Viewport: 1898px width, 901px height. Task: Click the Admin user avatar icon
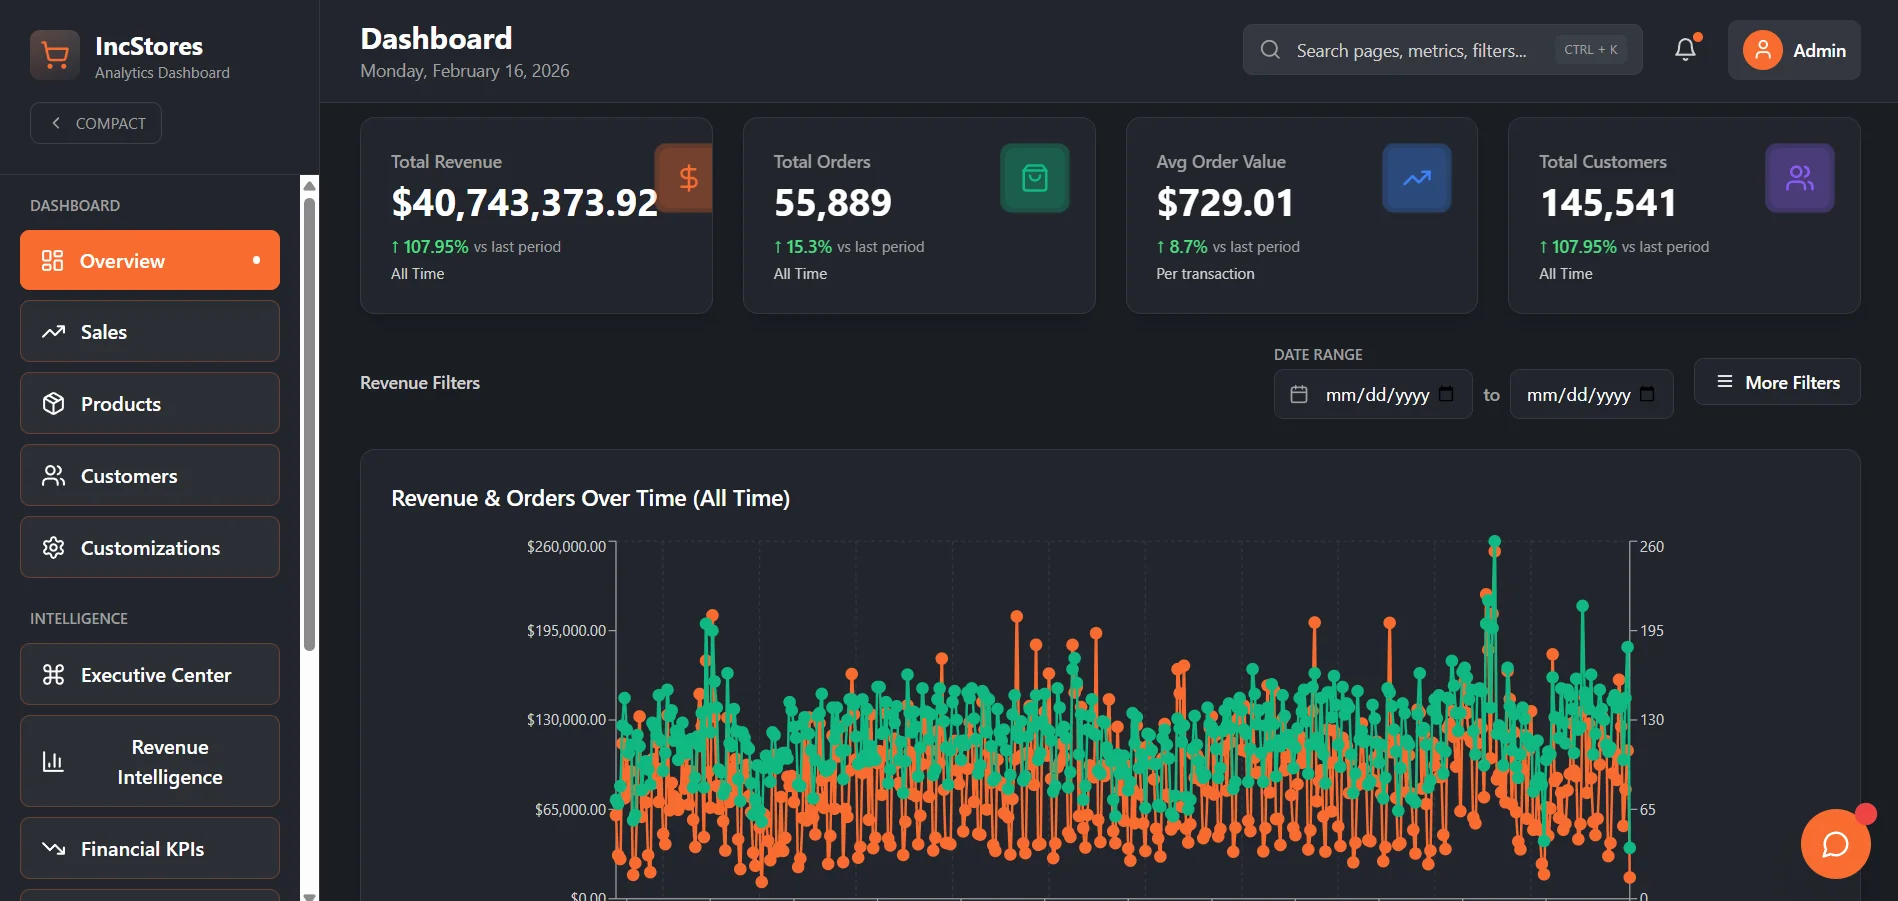(x=1763, y=50)
